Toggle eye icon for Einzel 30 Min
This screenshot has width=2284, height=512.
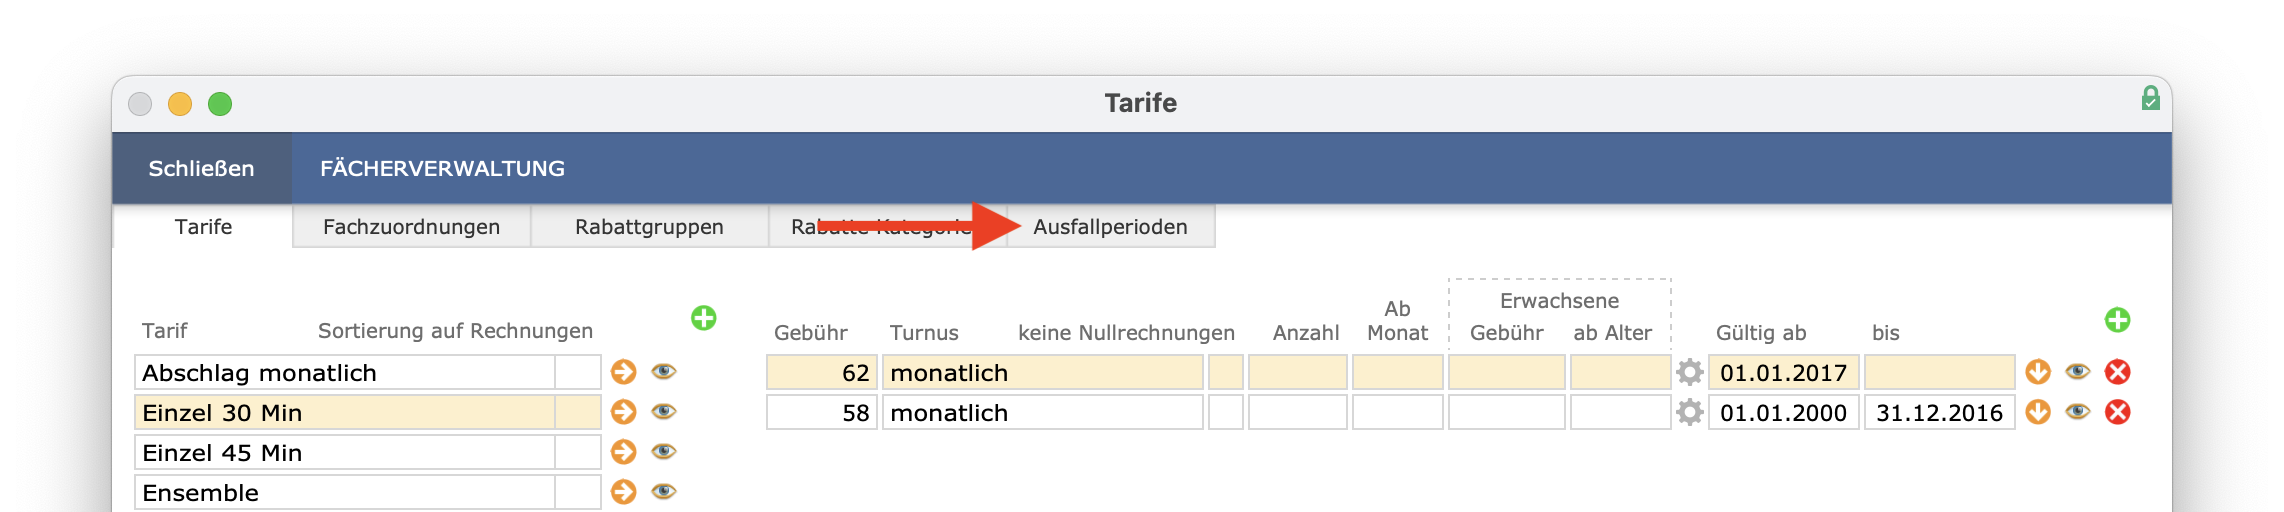[664, 411]
